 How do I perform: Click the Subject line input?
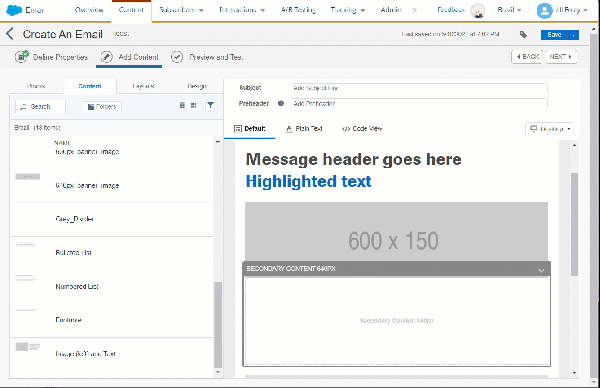419,88
